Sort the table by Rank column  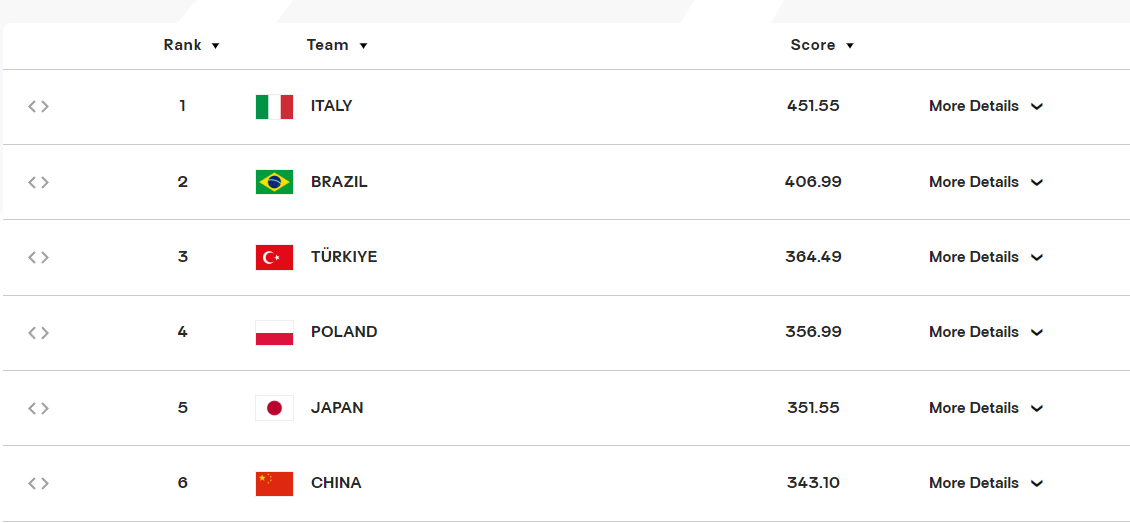point(192,45)
